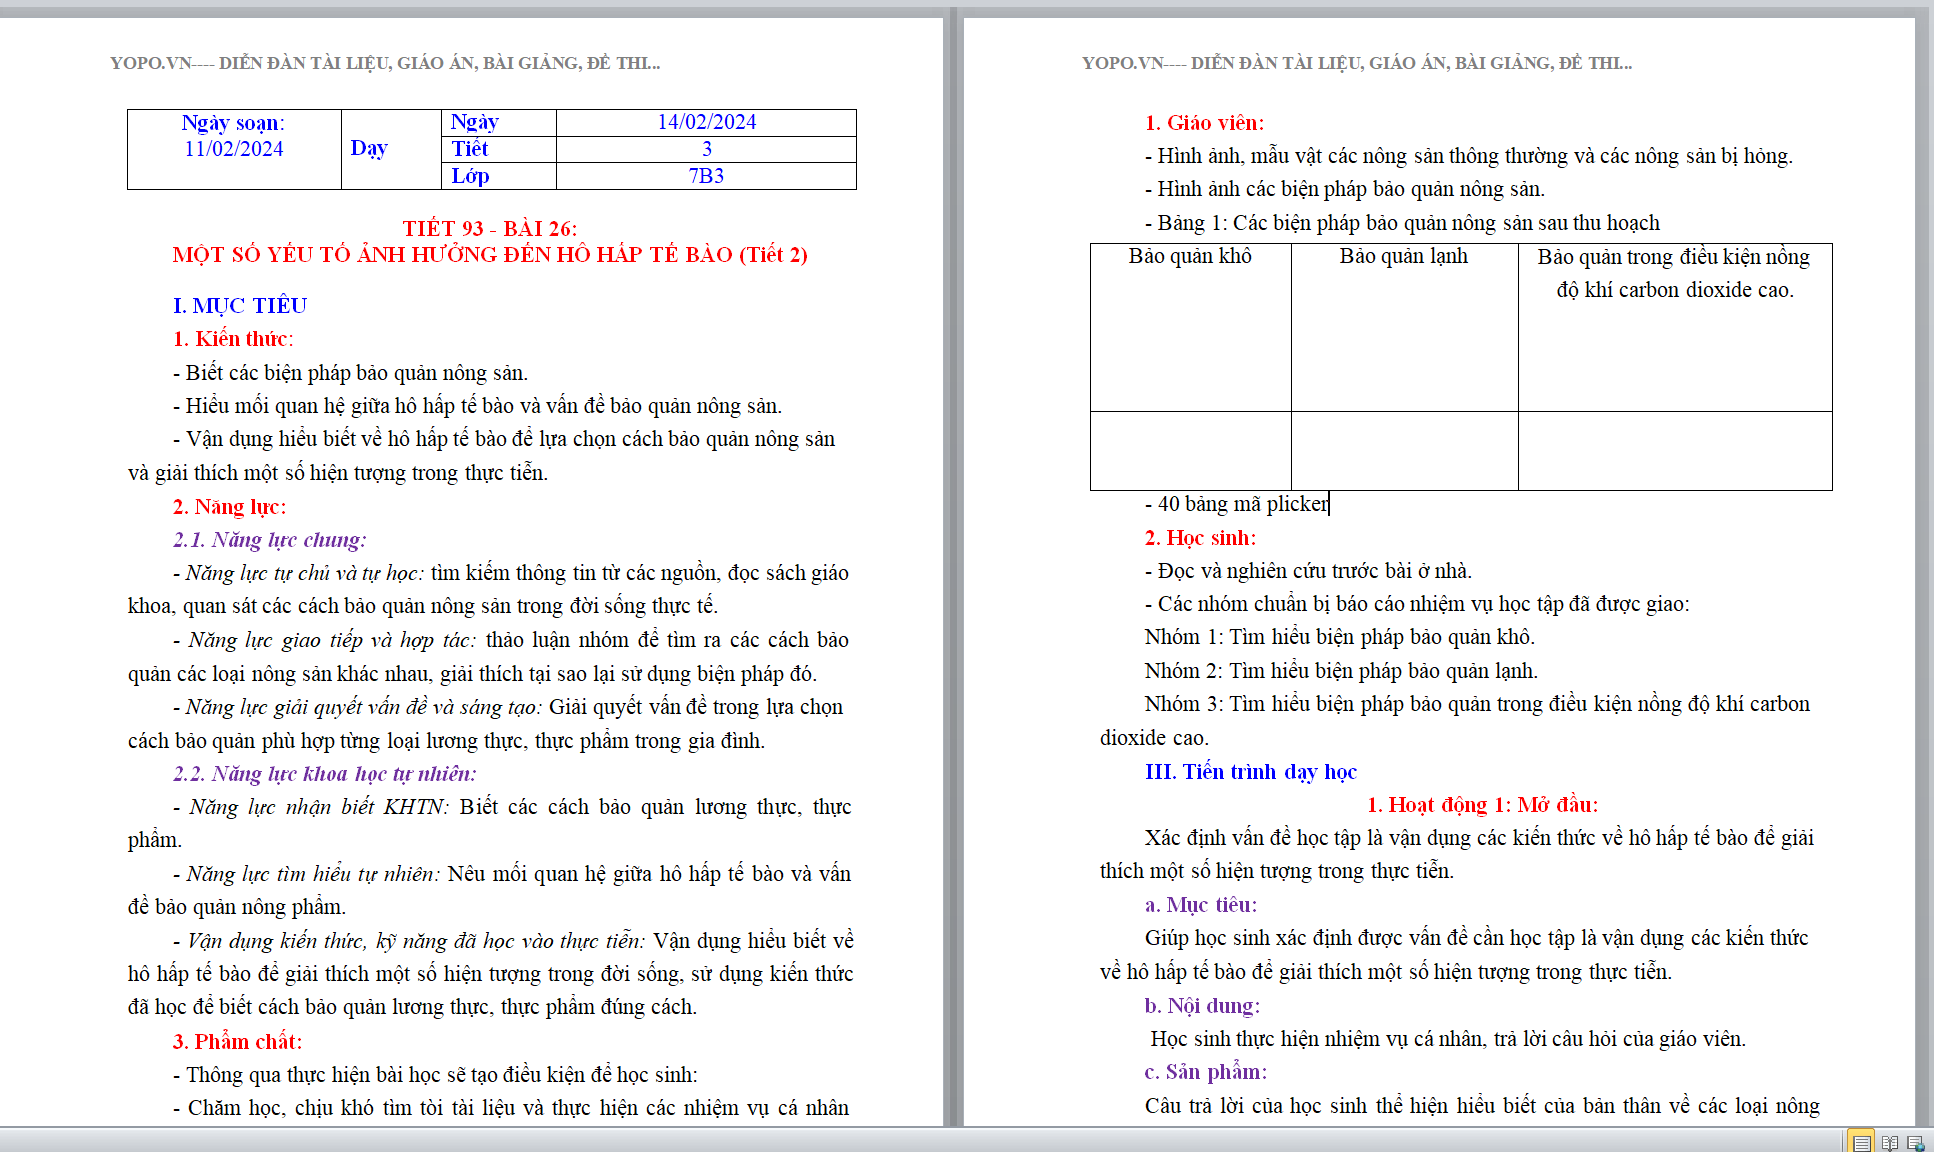
Task: Click the 'Lớp' label cell
Action: click(x=498, y=176)
